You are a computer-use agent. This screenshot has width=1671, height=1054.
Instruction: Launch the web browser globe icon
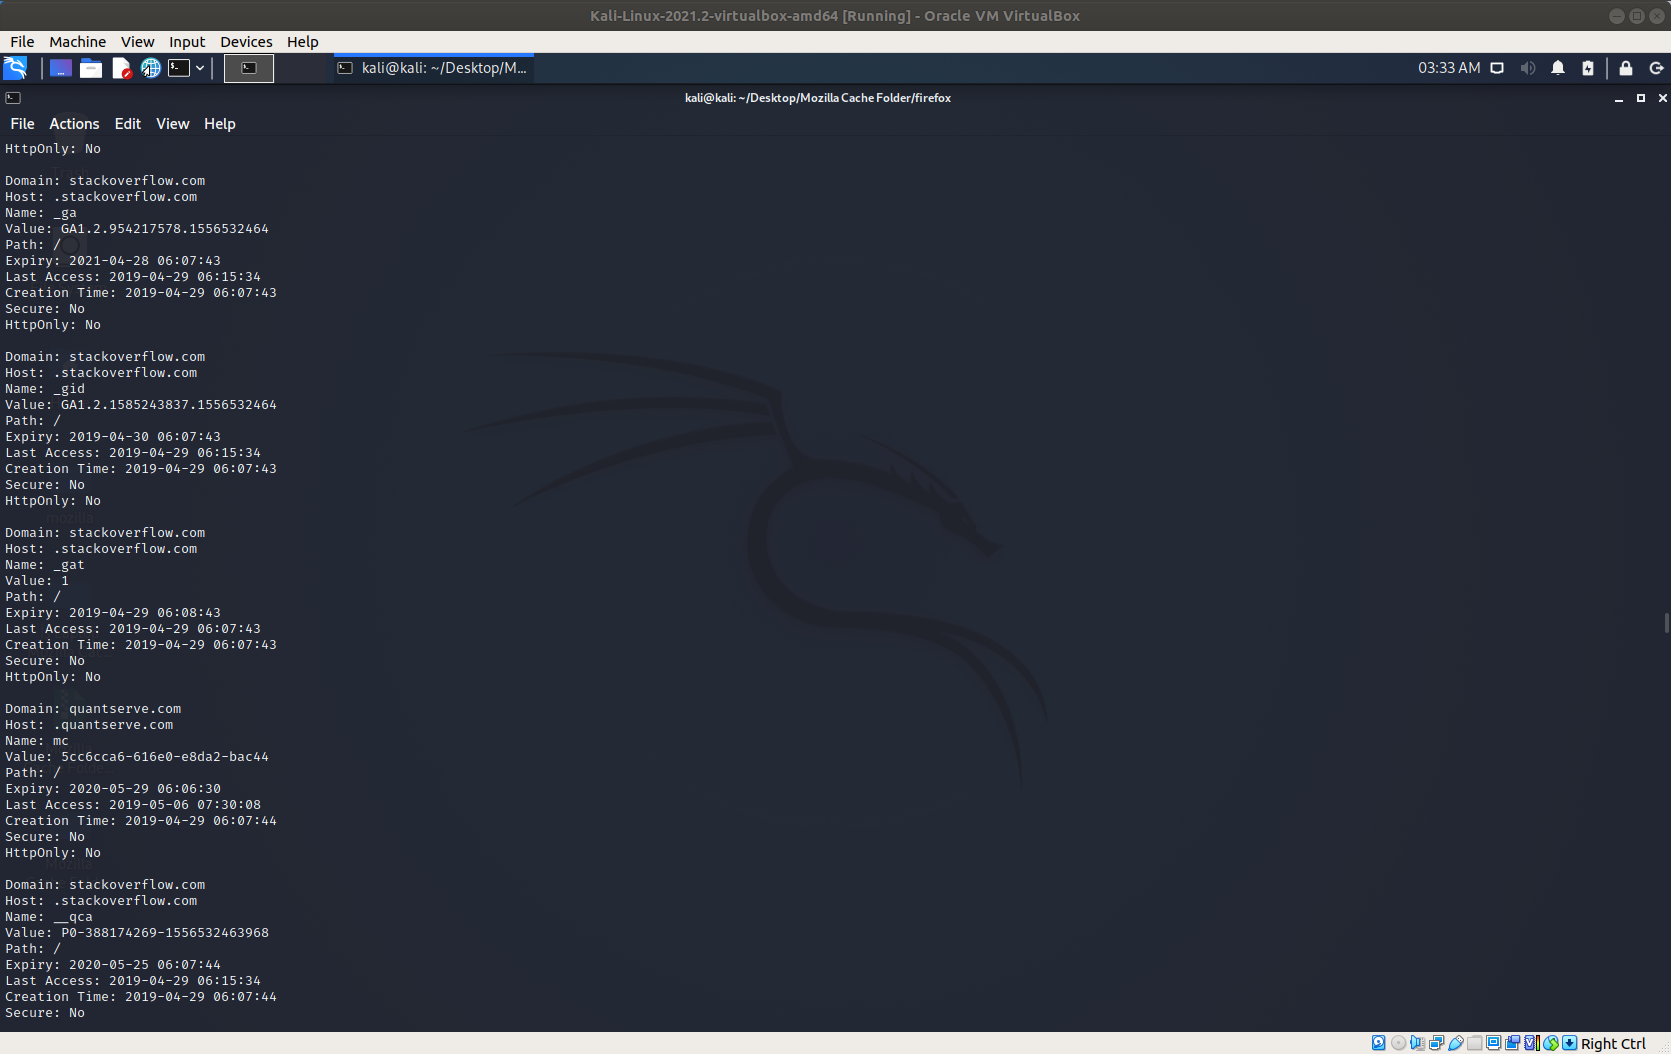pyautogui.click(x=150, y=68)
